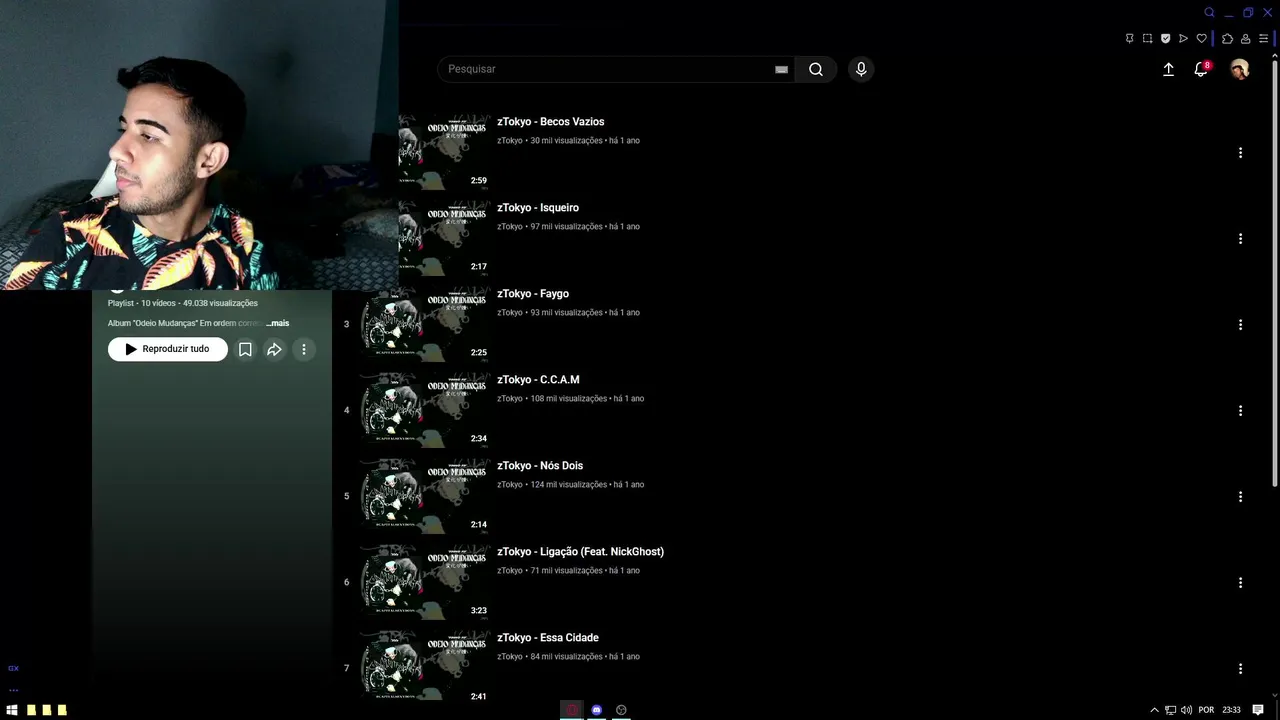Open Opera easy setup sliders icon
1280x720 pixels.
pyautogui.click(x=1263, y=39)
